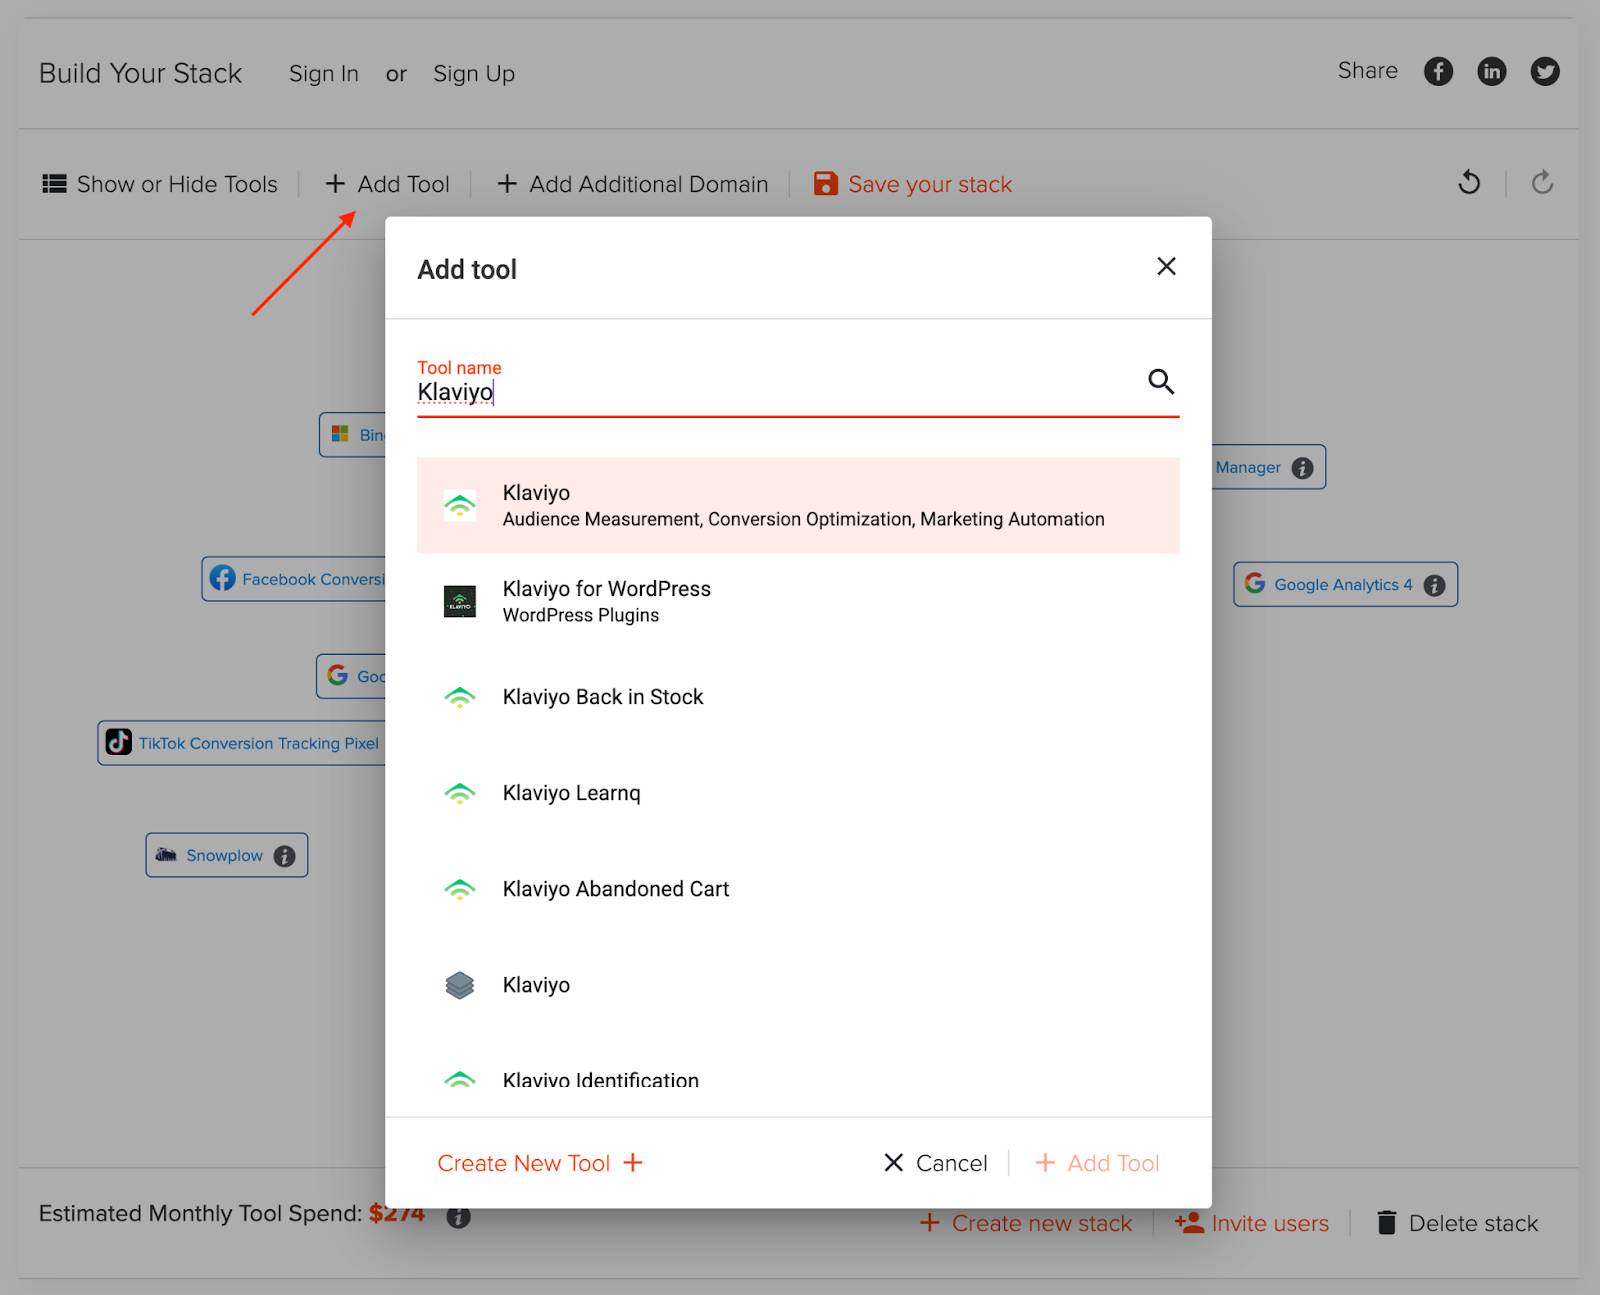Click info icon beside Estimated Monthly Spend
The width and height of the screenshot is (1600, 1295).
click(458, 1217)
